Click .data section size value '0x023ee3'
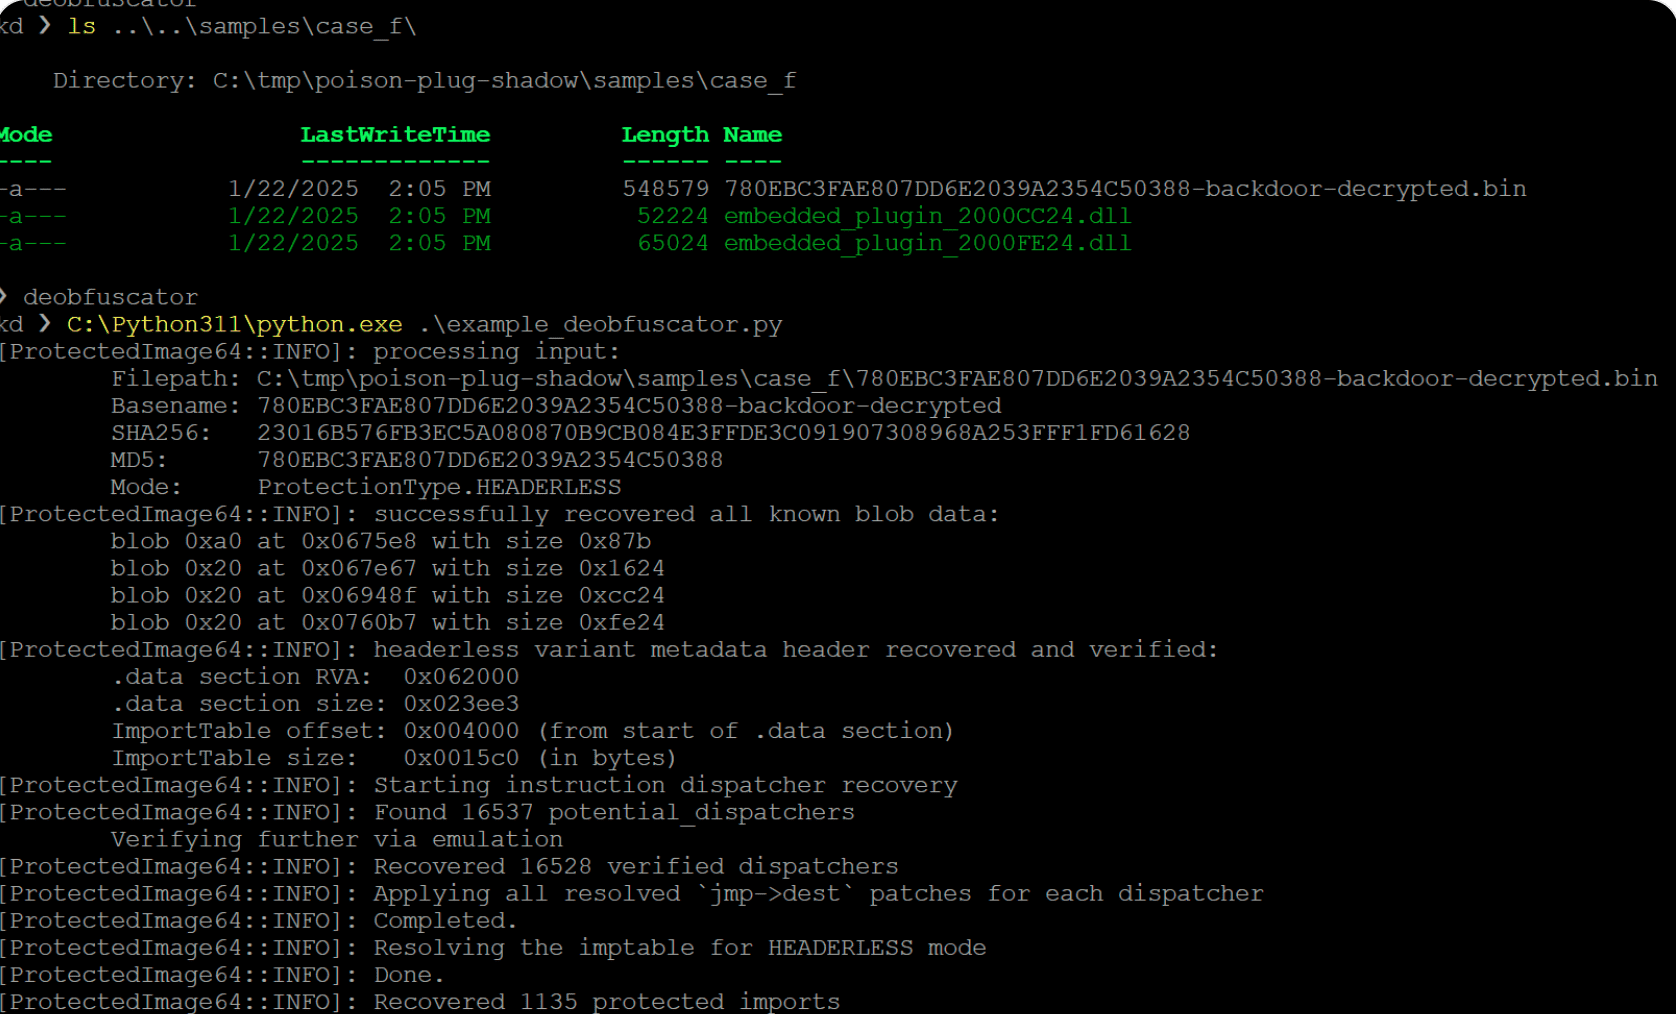The height and width of the screenshot is (1014, 1676). tap(461, 704)
